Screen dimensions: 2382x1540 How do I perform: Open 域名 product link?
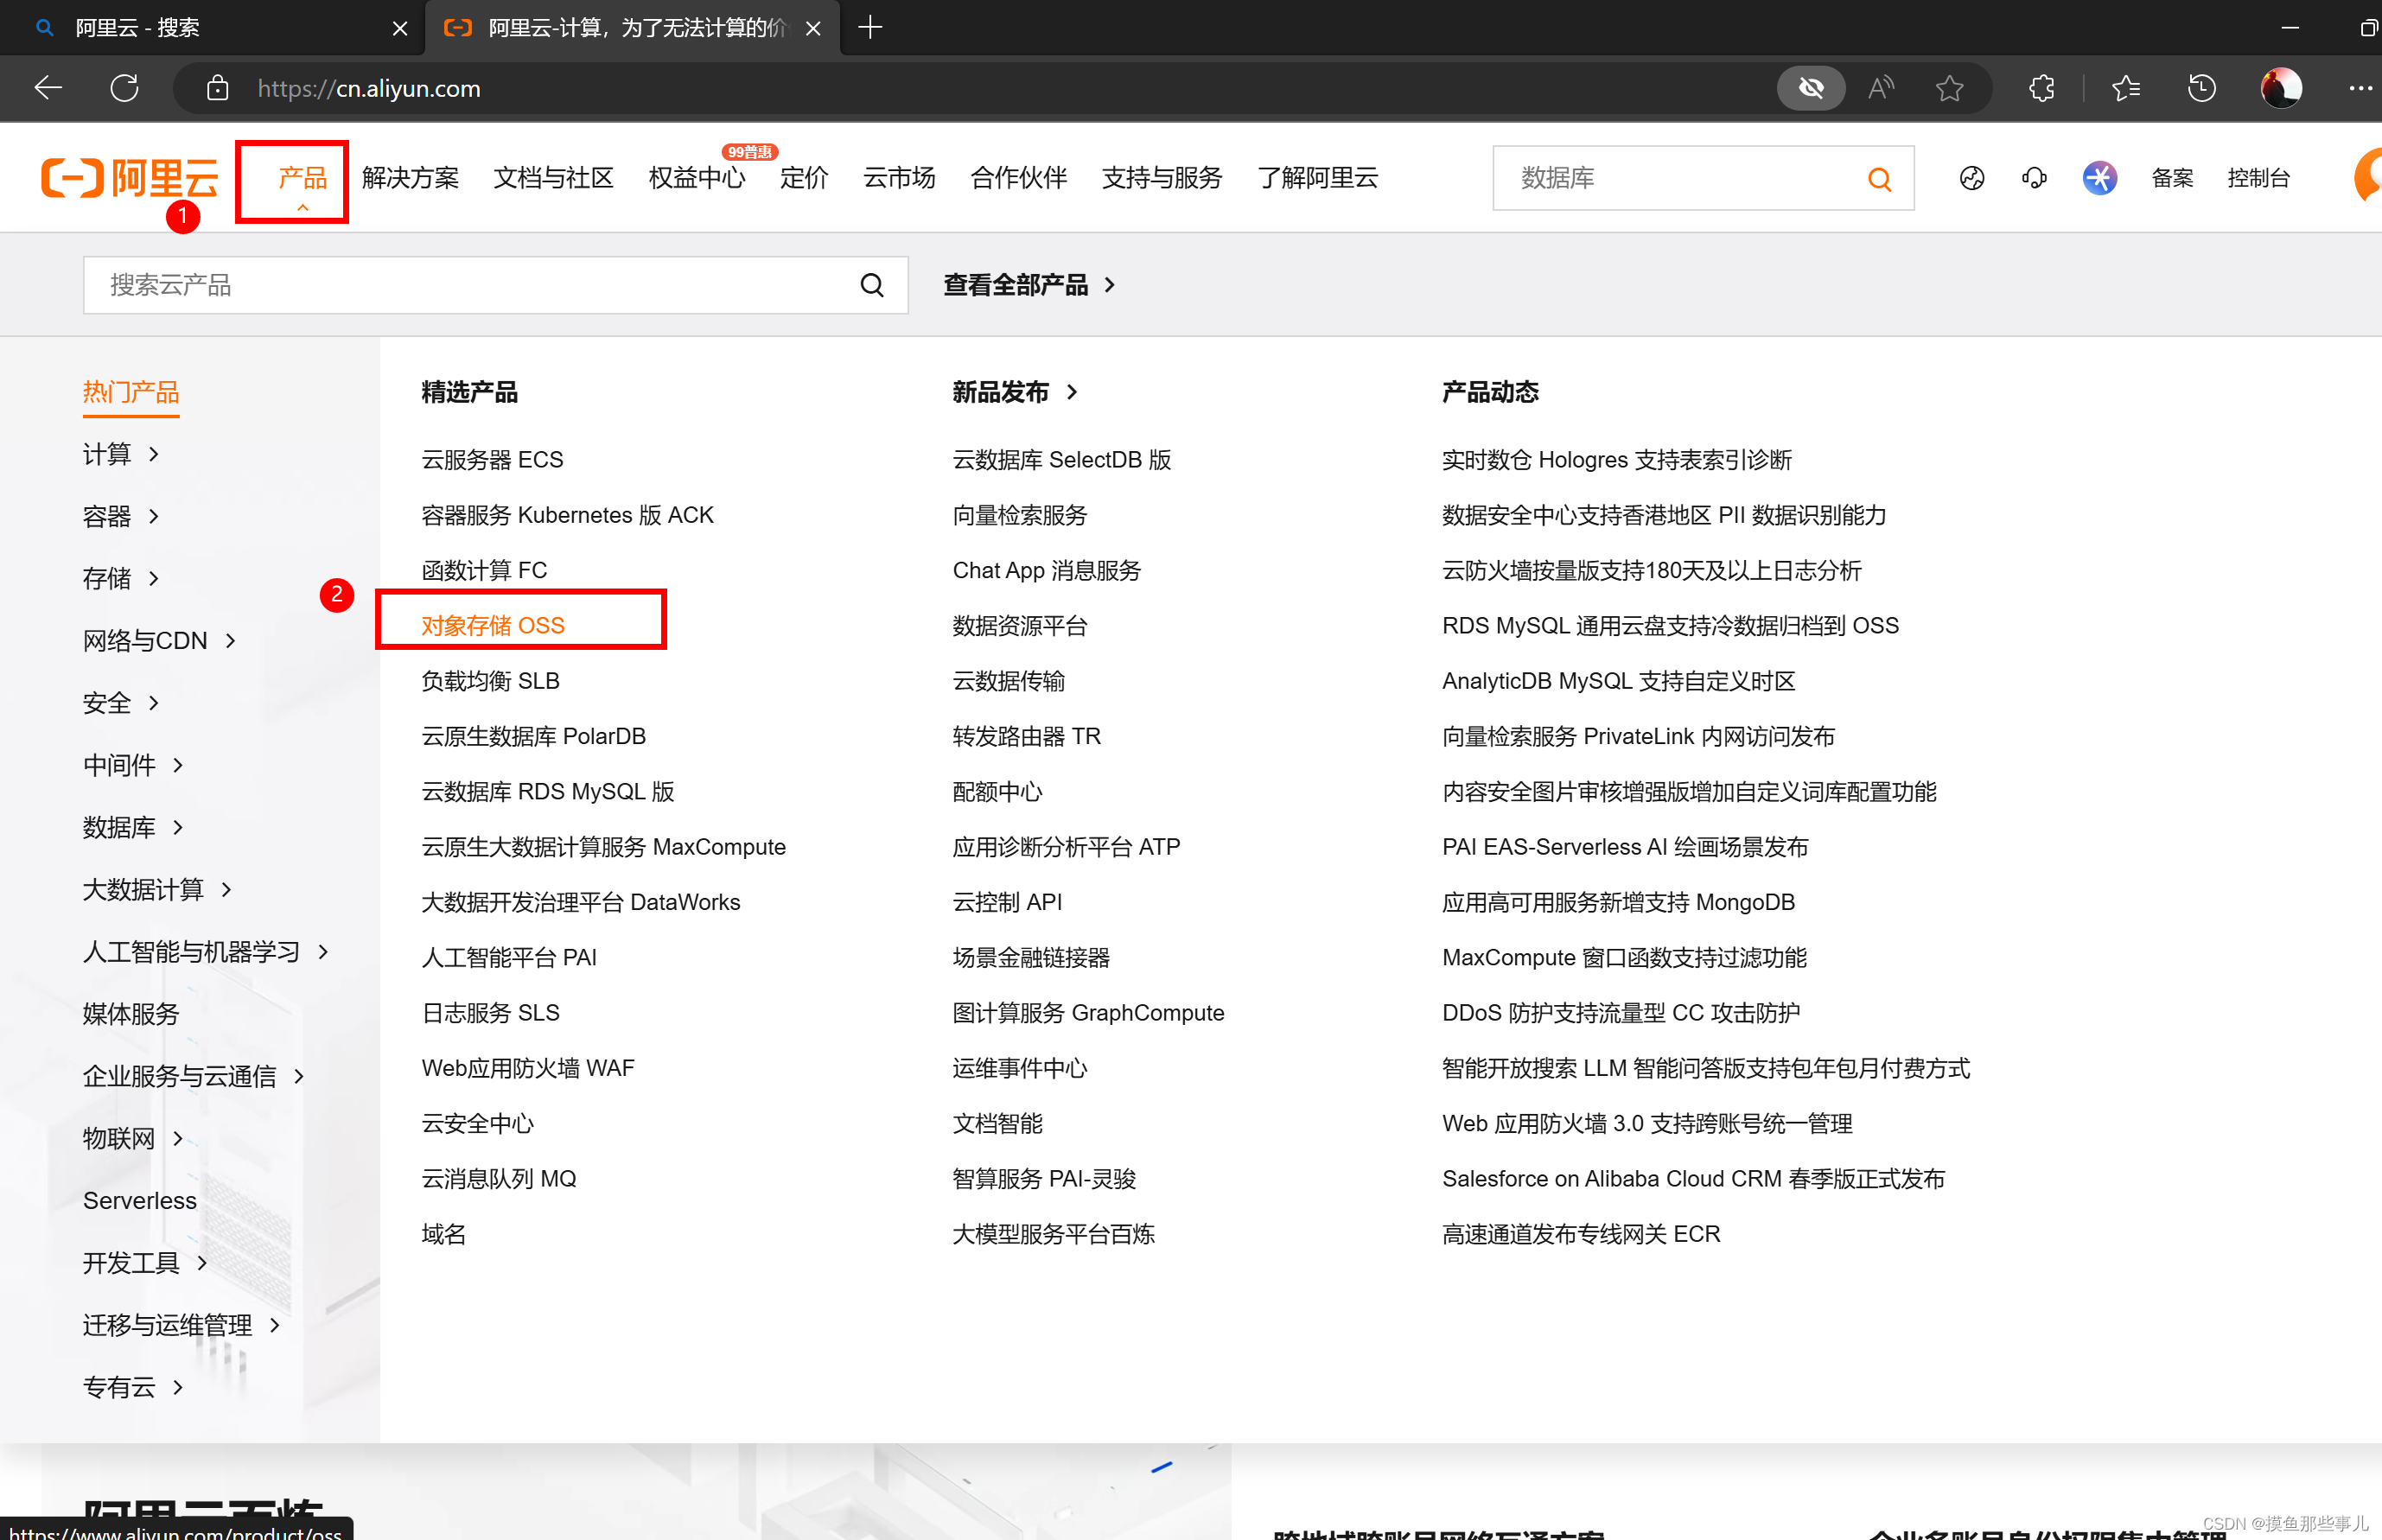(x=443, y=1234)
